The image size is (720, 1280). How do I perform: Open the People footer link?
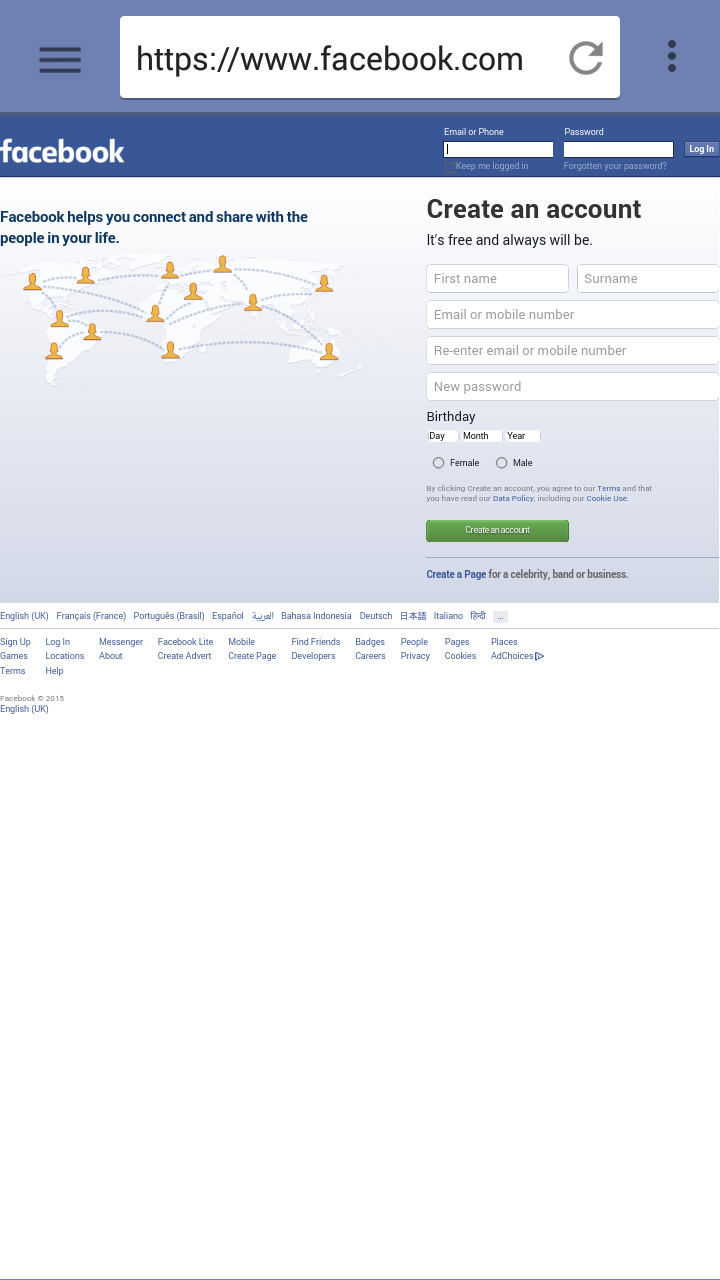coord(414,642)
